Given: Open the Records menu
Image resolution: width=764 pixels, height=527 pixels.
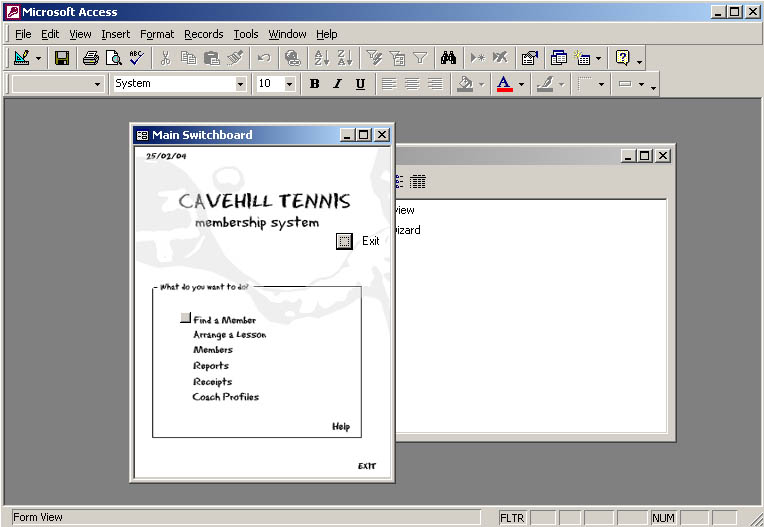Looking at the screenshot, I should (204, 34).
